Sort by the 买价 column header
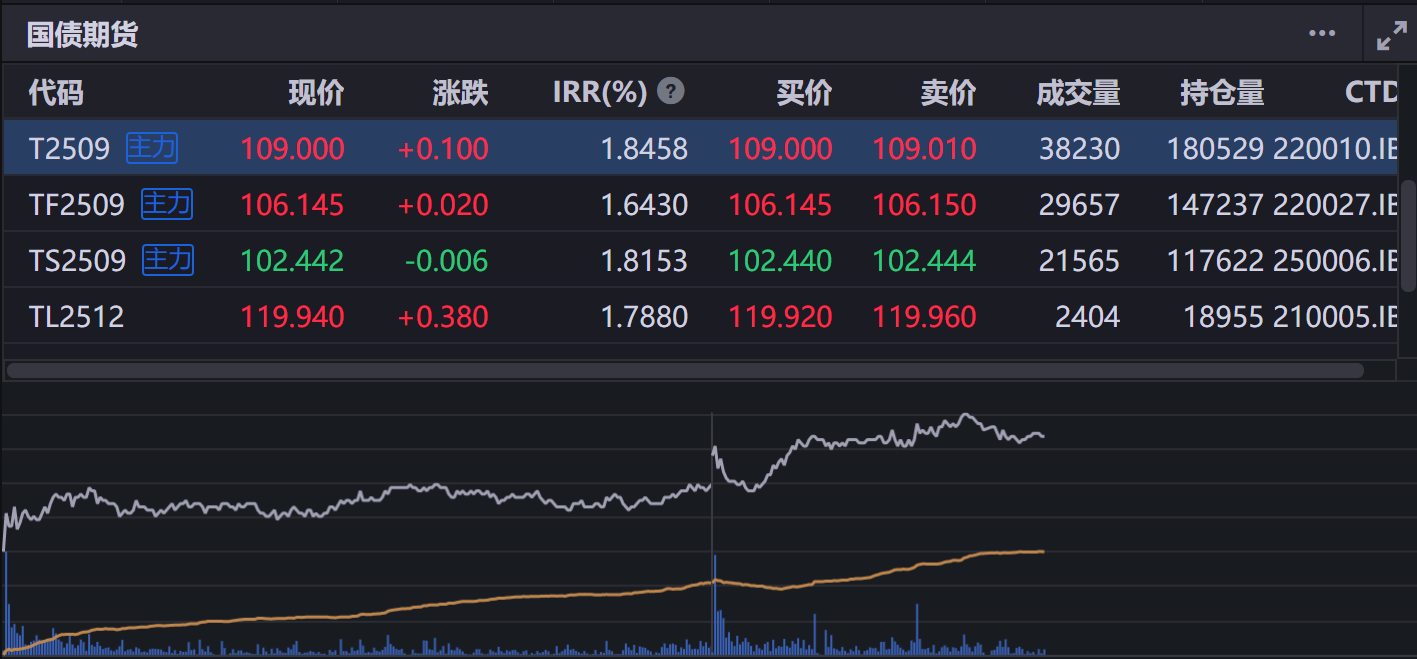The width and height of the screenshot is (1417, 659). 804,93
